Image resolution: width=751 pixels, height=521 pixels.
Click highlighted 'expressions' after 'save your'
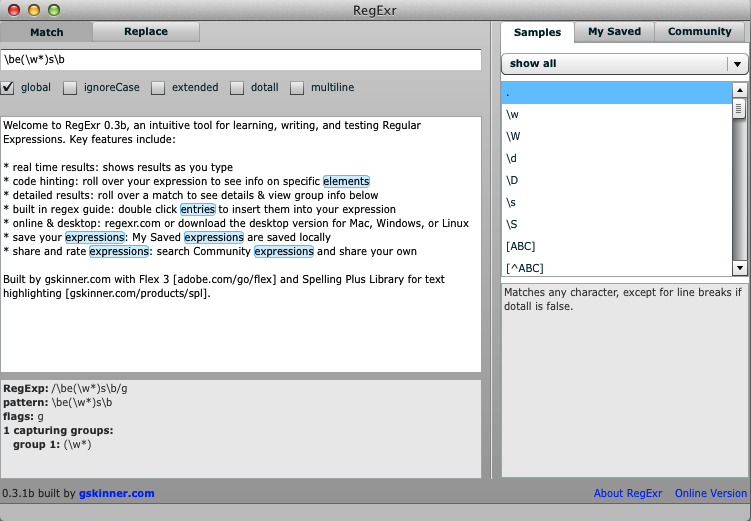[95, 238]
